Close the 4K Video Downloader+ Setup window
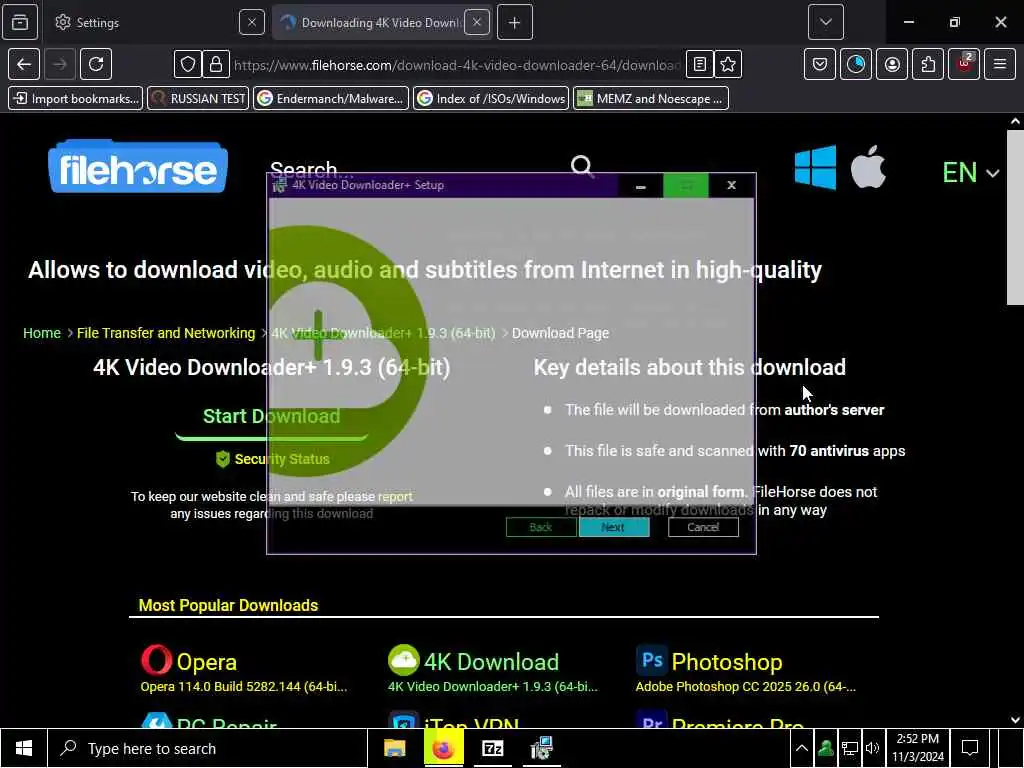This screenshot has width=1024, height=768. [x=731, y=185]
